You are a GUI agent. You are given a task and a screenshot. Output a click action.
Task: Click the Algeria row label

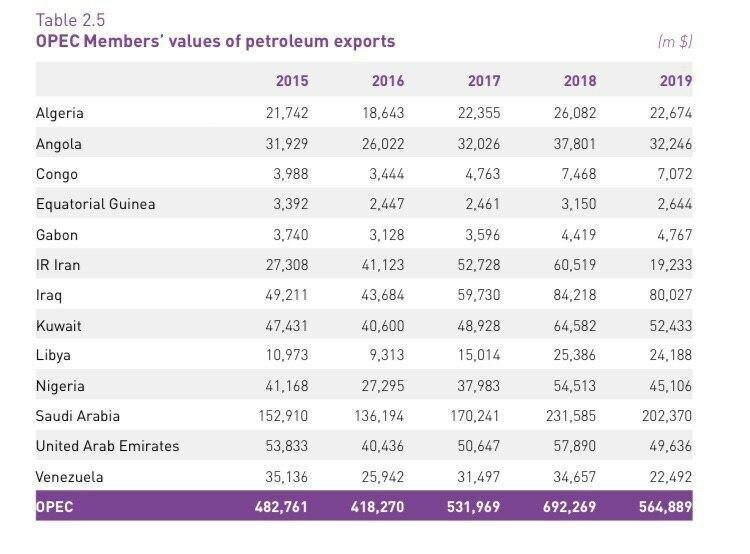point(60,113)
